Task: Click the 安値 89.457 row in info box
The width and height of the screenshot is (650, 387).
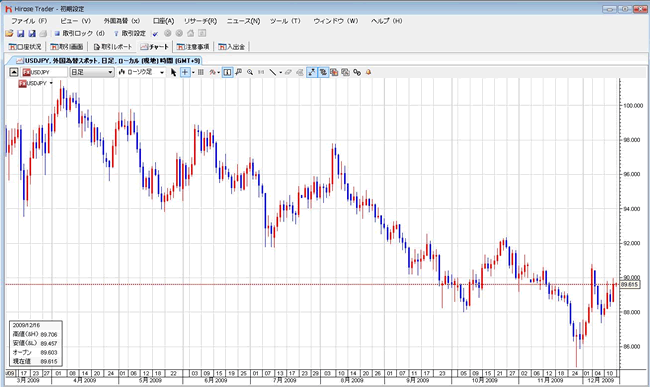Action: pyautogui.click(x=35, y=343)
